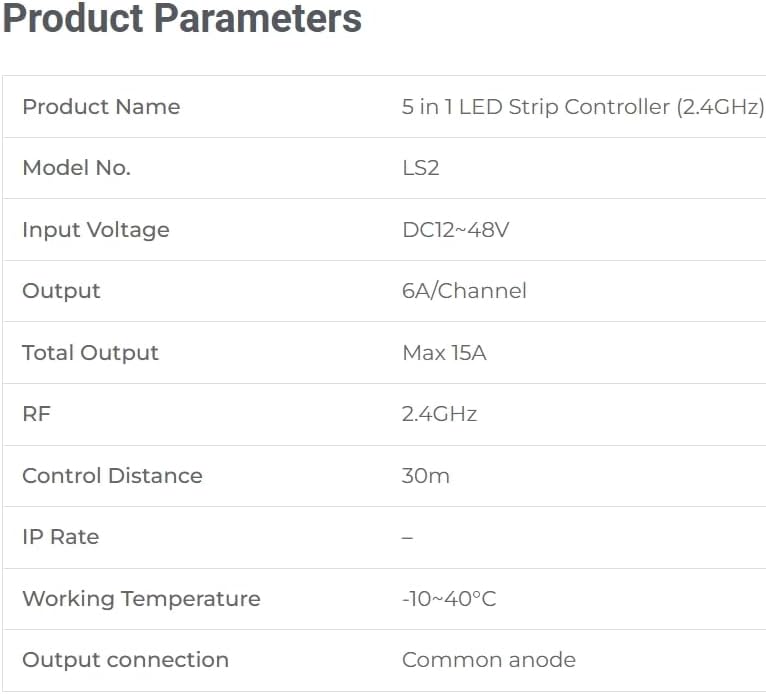Click the dash value beside IP Rate
The width and height of the screenshot is (766, 694).
[x=407, y=537]
